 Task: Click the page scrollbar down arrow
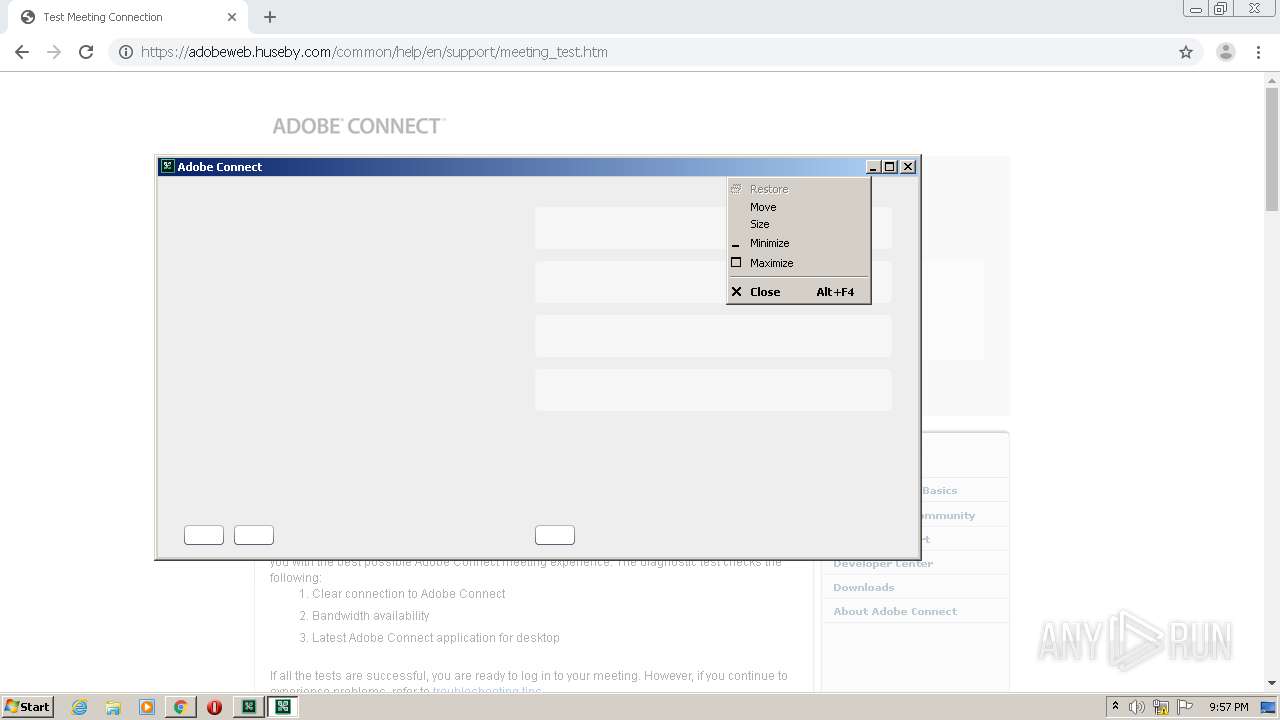(x=1272, y=683)
